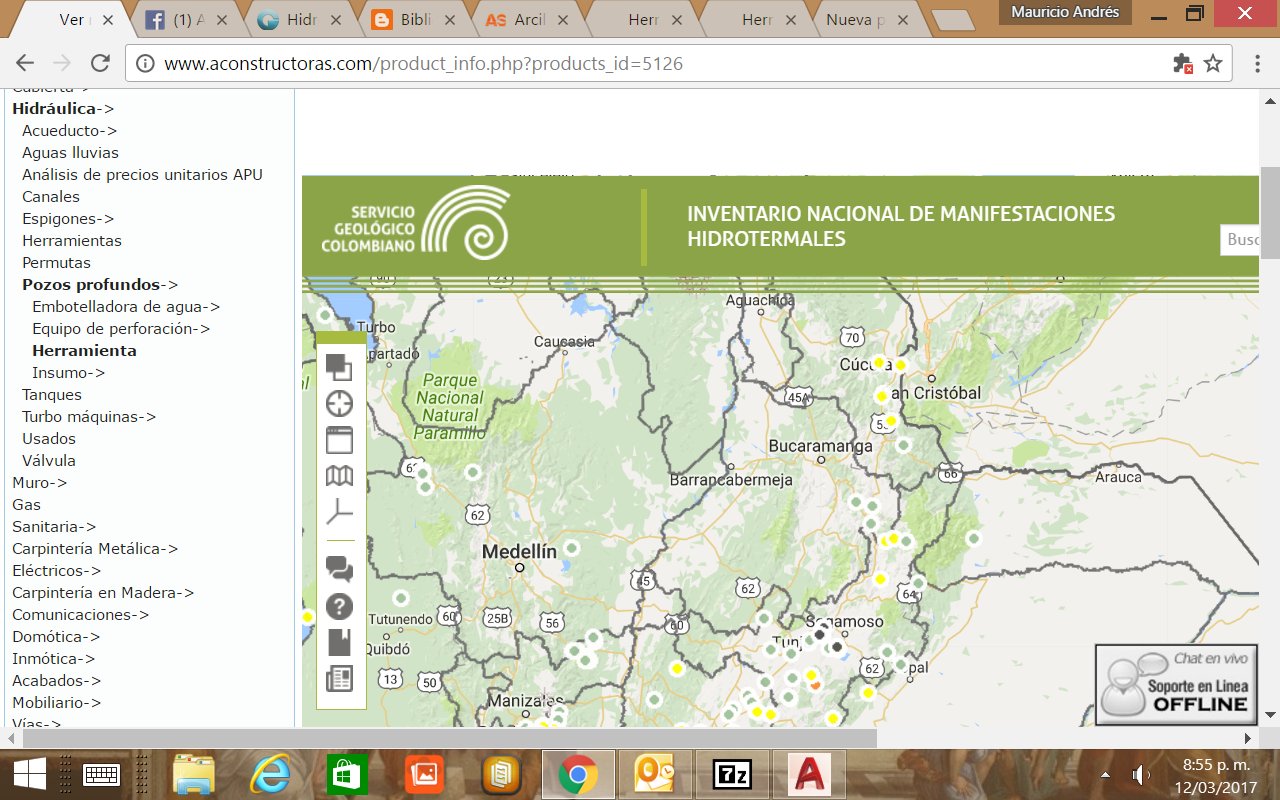The image size is (1280, 800).
Task: Open the touch keyboard from taskbar
Action: (102, 774)
